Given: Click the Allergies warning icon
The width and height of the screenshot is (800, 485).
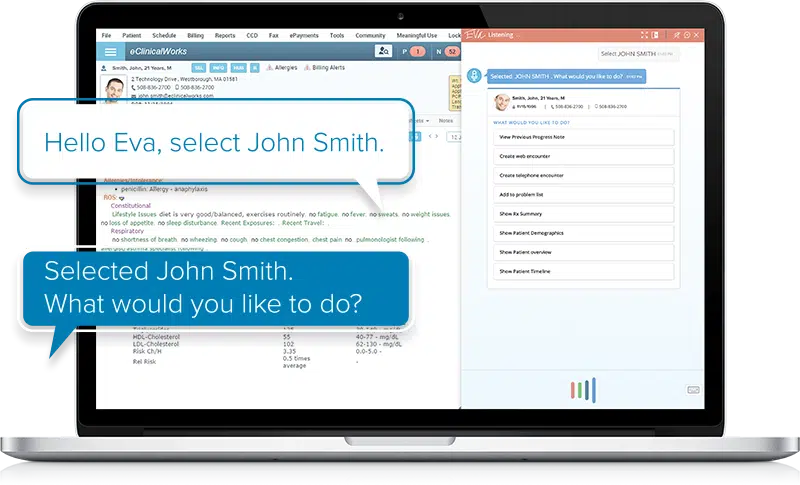Looking at the screenshot, I should coord(270,67).
